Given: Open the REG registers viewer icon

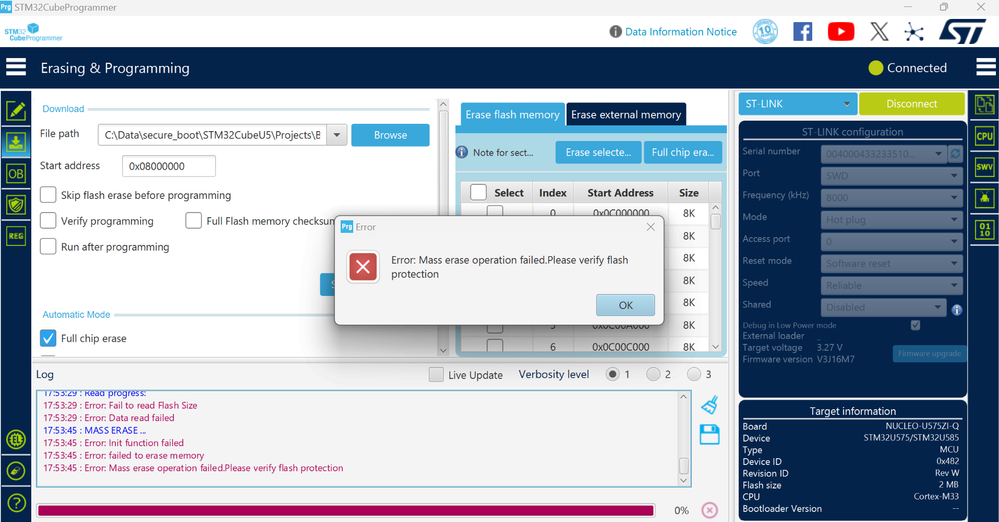Looking at the screenshot, I should [x=16, y=236].
